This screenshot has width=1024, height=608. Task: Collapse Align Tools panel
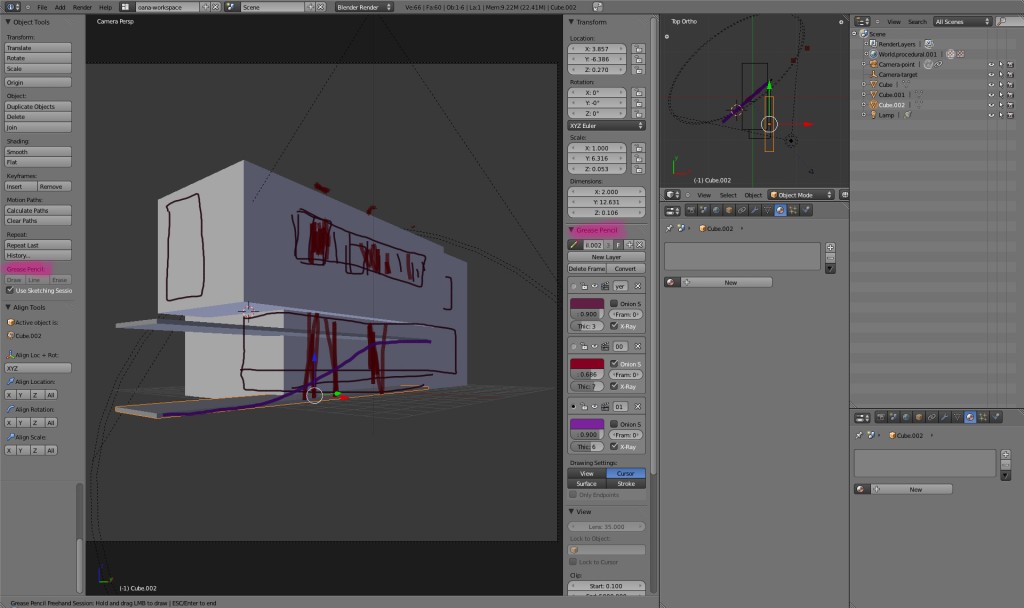pyautogui.click(x=8, y=307)
